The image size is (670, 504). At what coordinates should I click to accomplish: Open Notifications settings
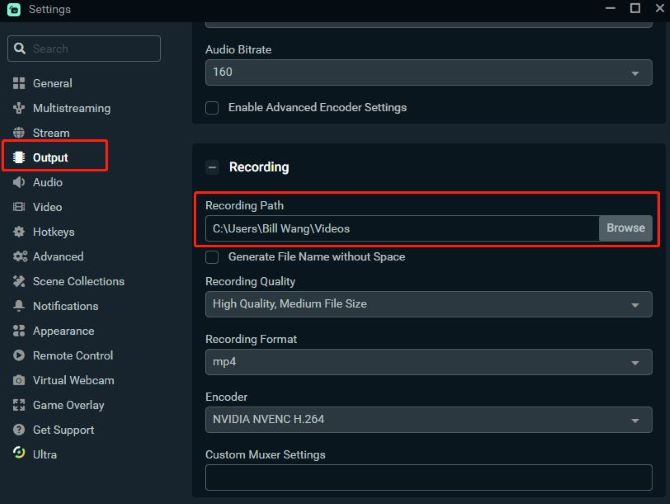[65, 306]
